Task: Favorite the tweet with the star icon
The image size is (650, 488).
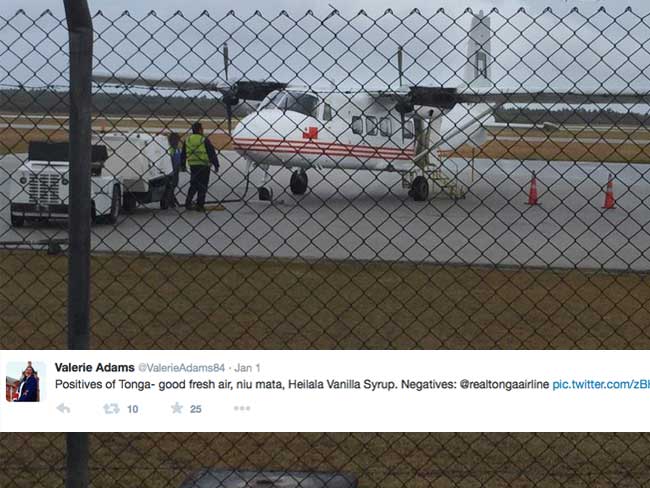Action: (x=177, y=408)
